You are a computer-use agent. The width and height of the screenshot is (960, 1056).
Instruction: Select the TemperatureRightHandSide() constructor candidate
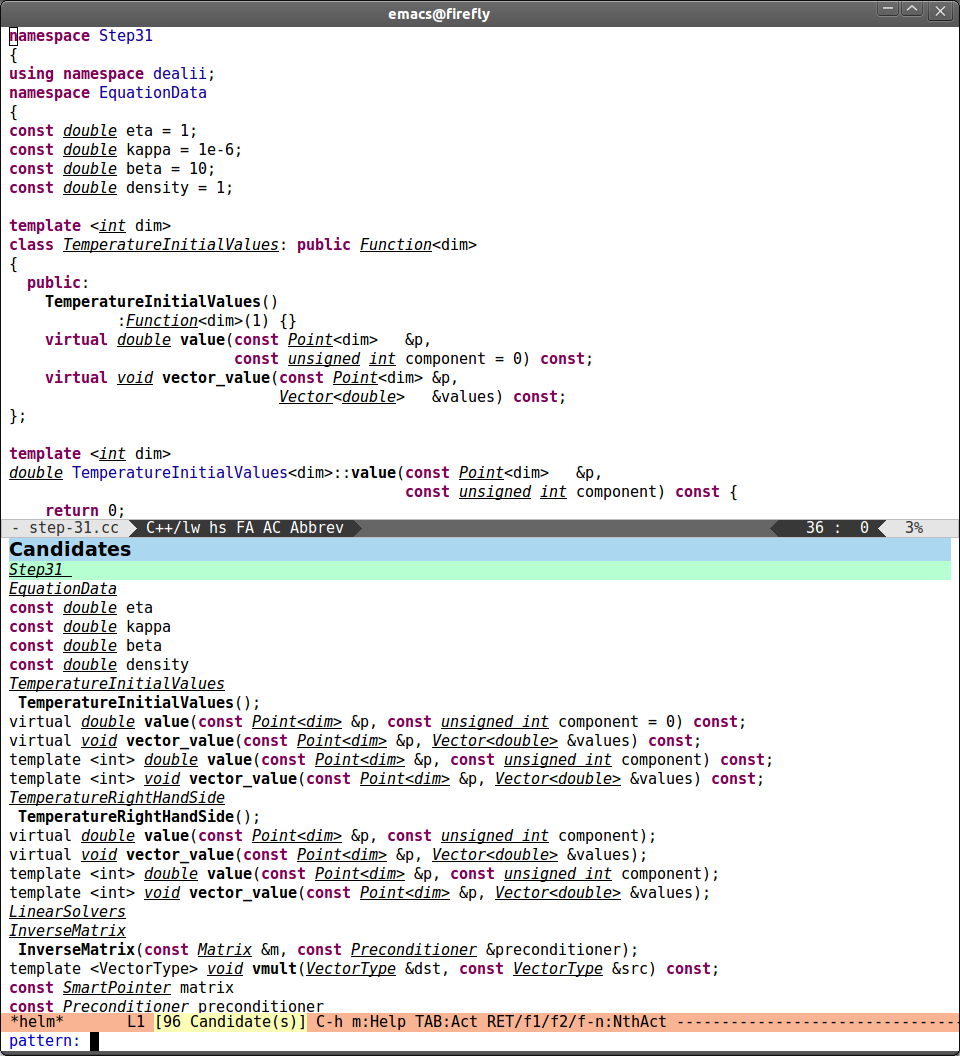click(x=139, y=816)
